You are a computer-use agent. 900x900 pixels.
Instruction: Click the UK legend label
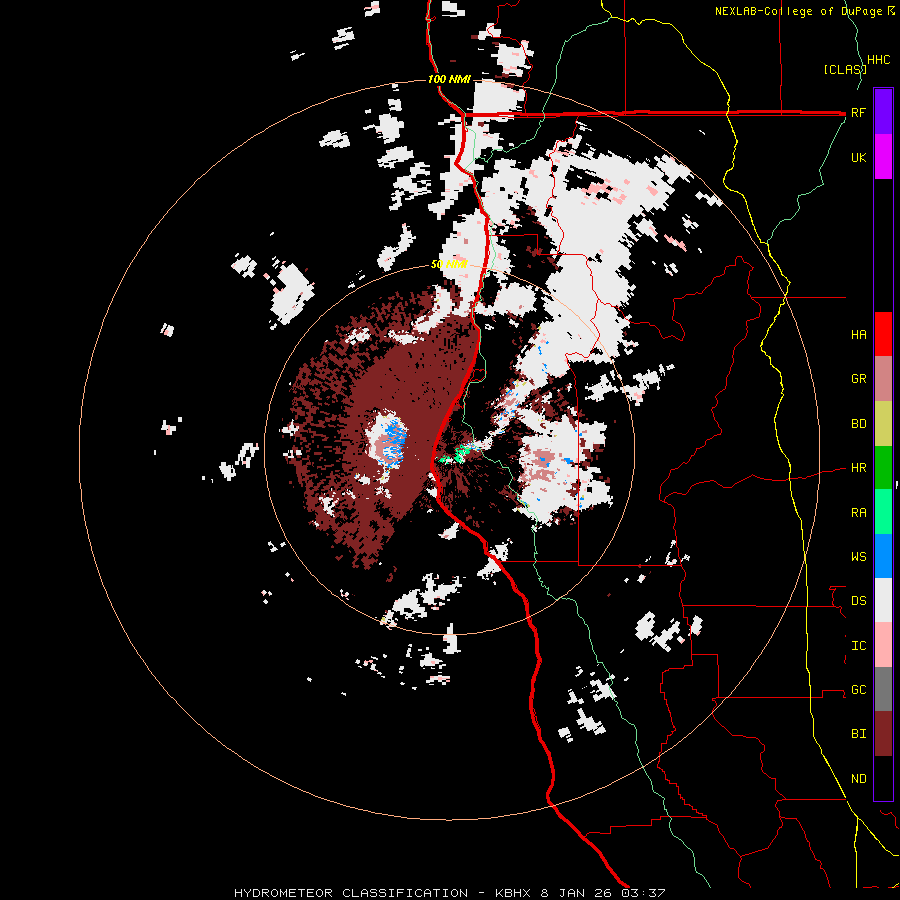pyautogui.click(x=858, y=157)
